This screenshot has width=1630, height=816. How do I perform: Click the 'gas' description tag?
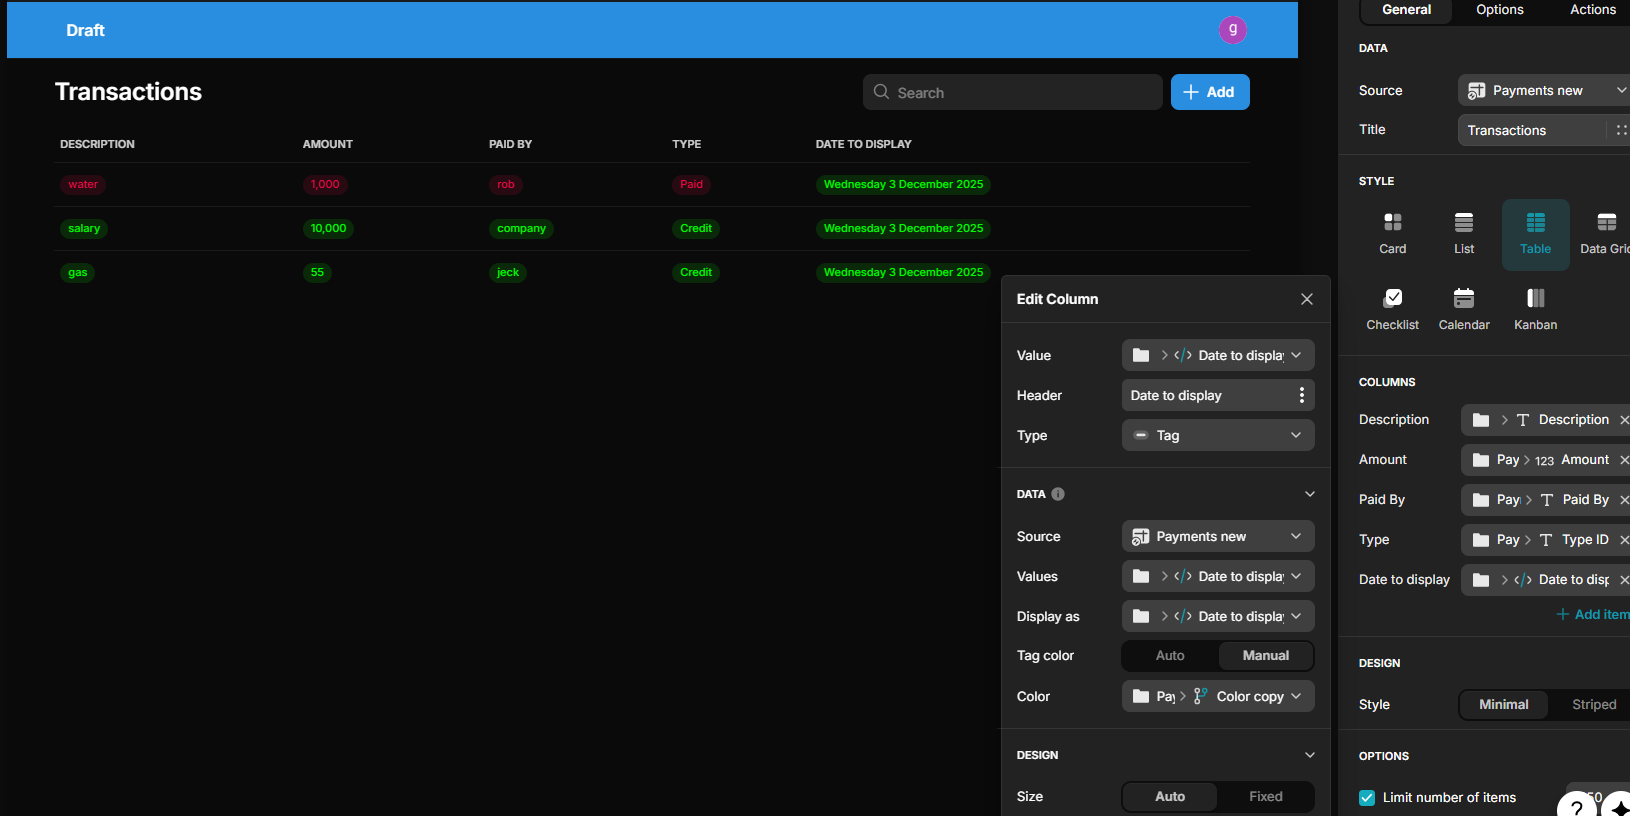pos(78,272)
